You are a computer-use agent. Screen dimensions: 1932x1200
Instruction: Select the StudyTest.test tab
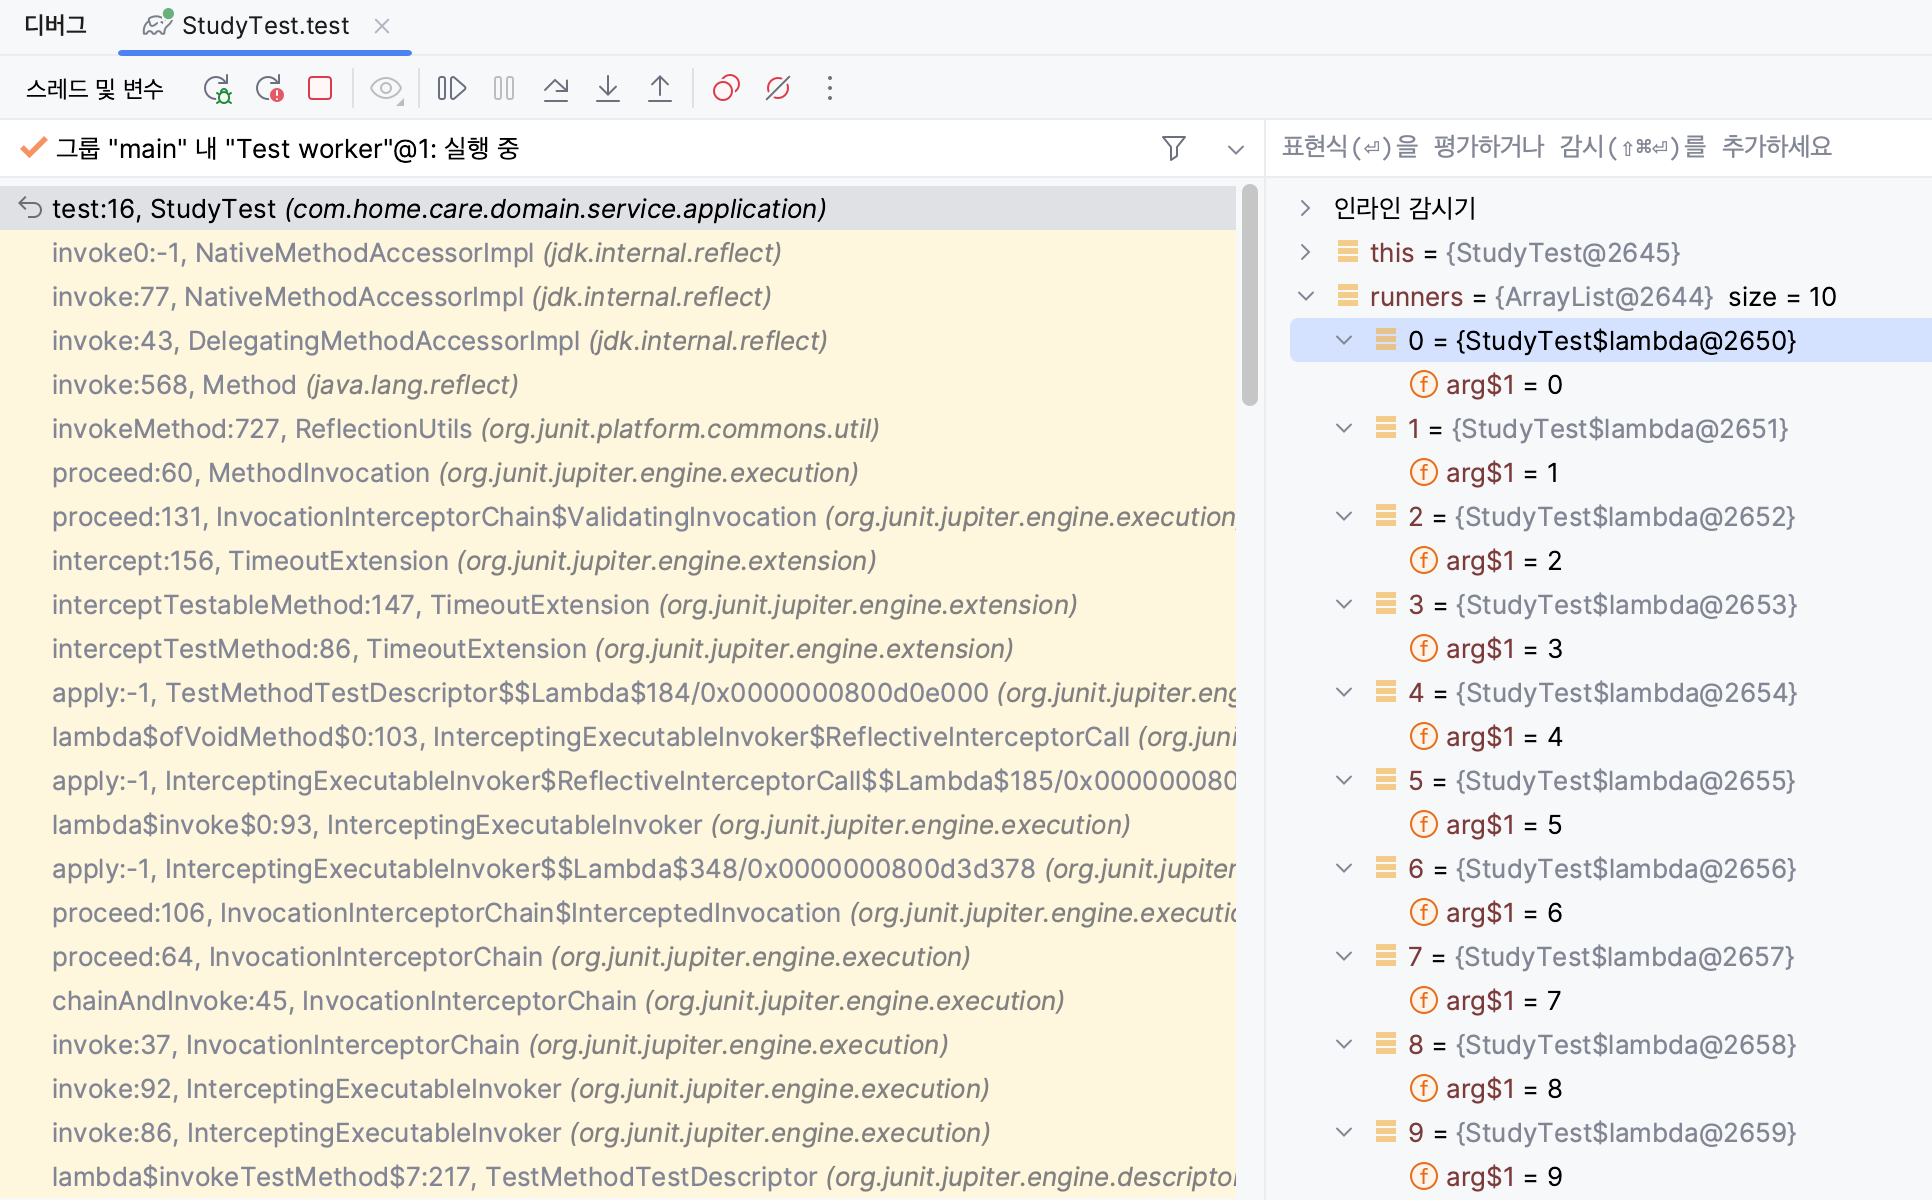[265, 26]
